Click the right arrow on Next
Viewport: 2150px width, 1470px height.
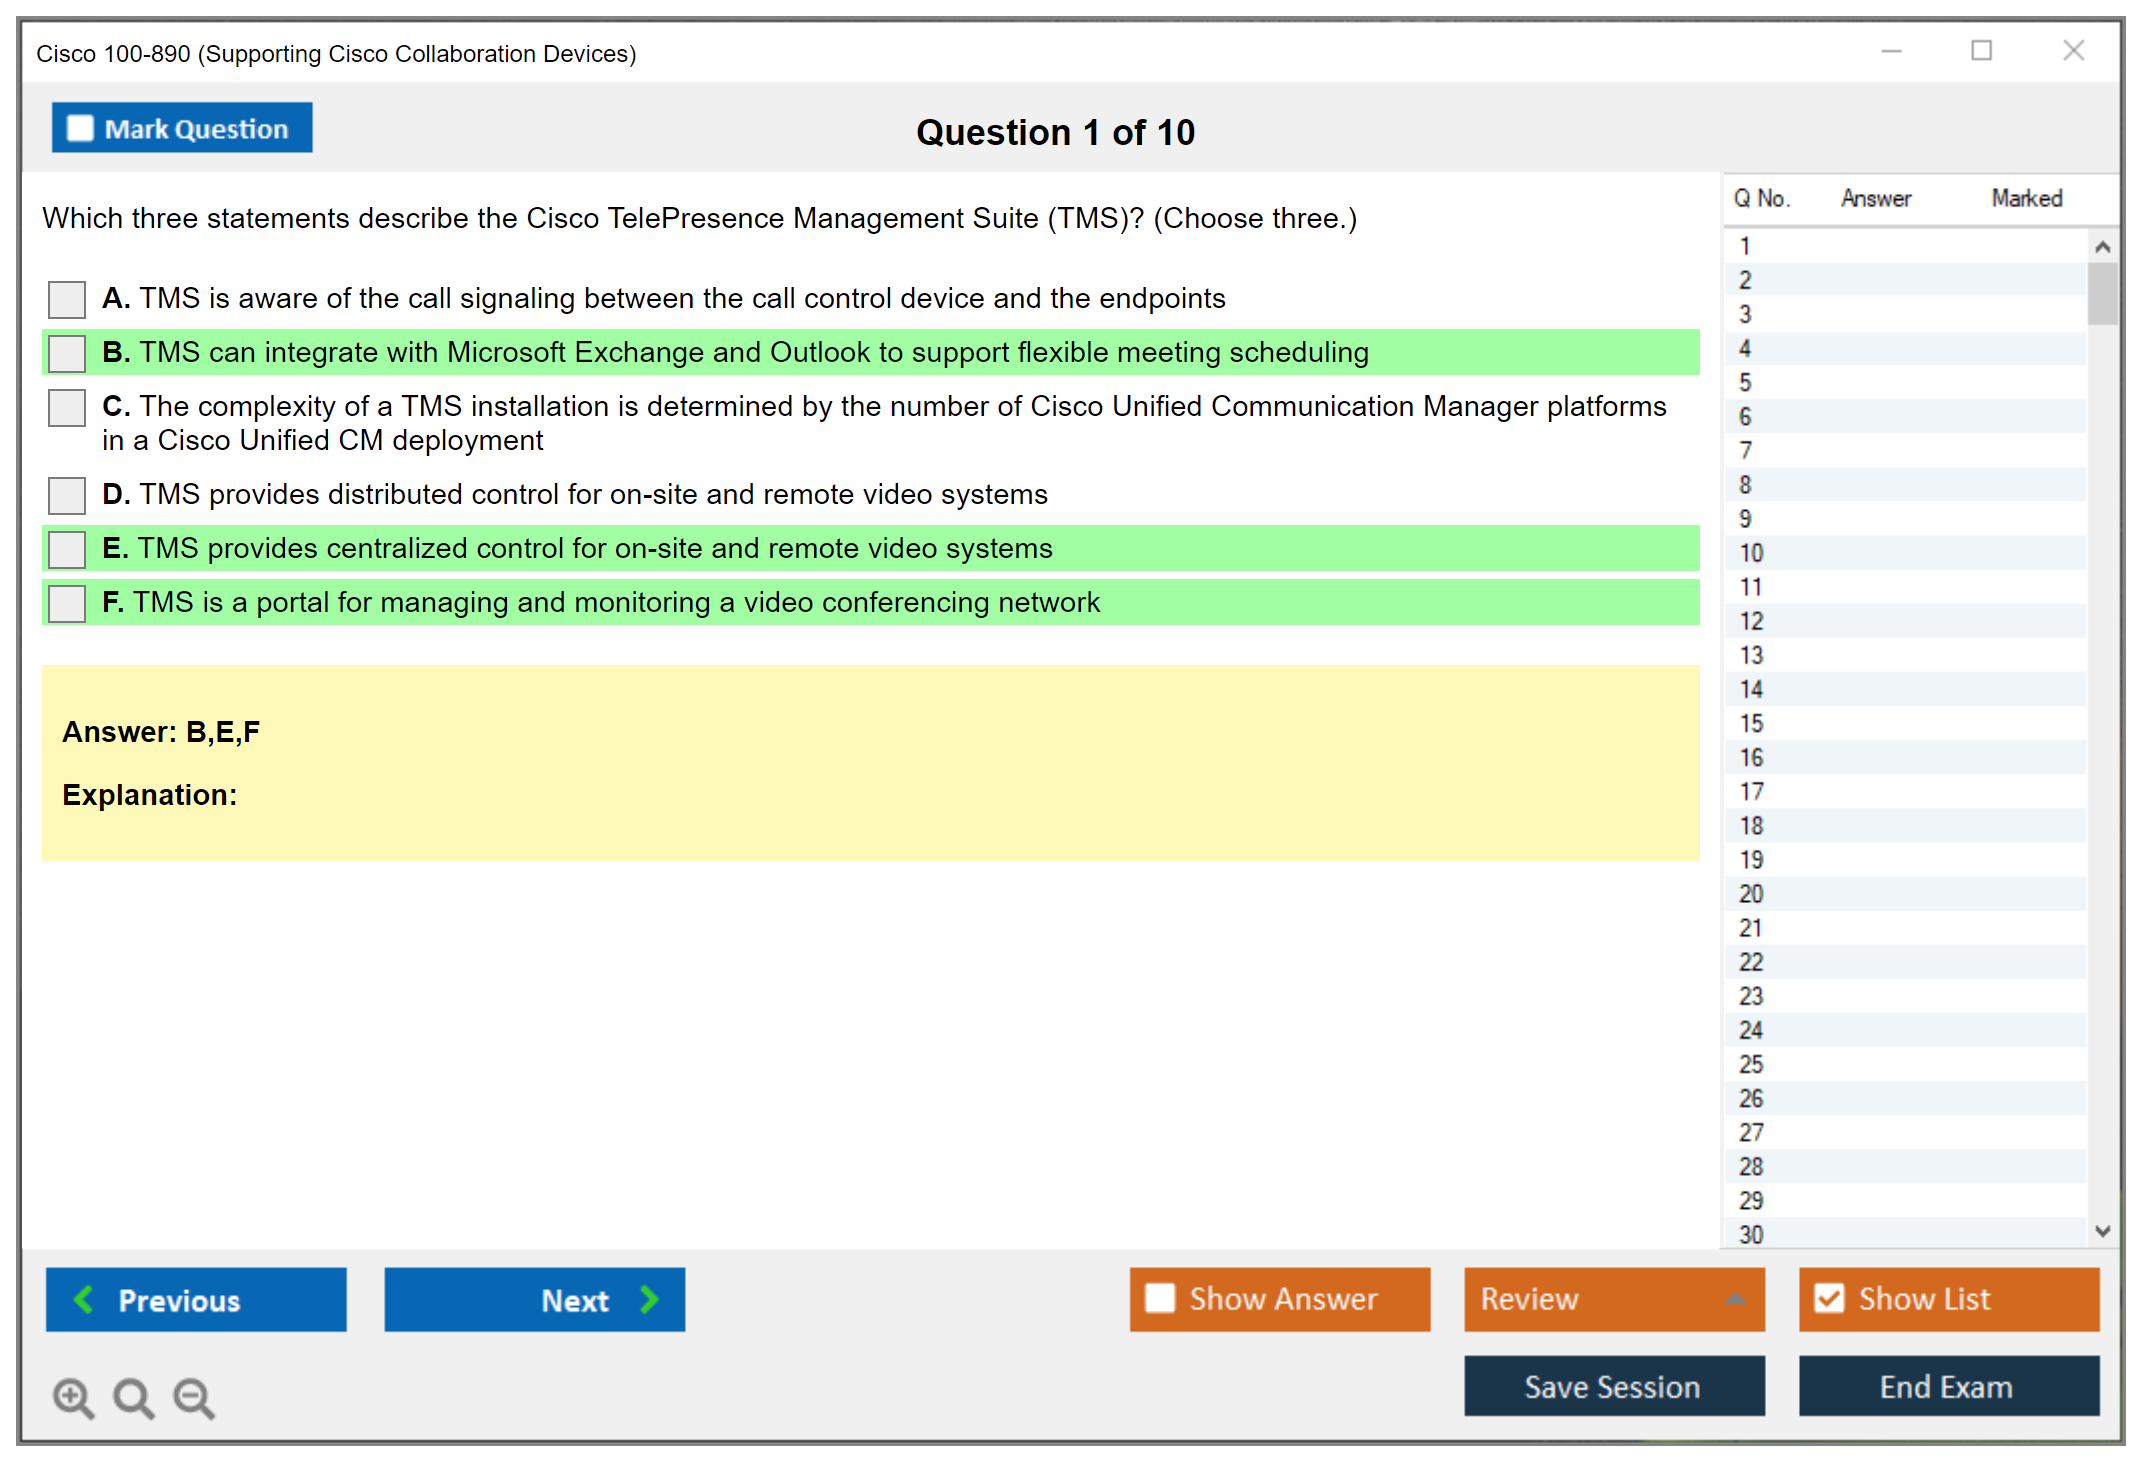tap(649, 1299)
